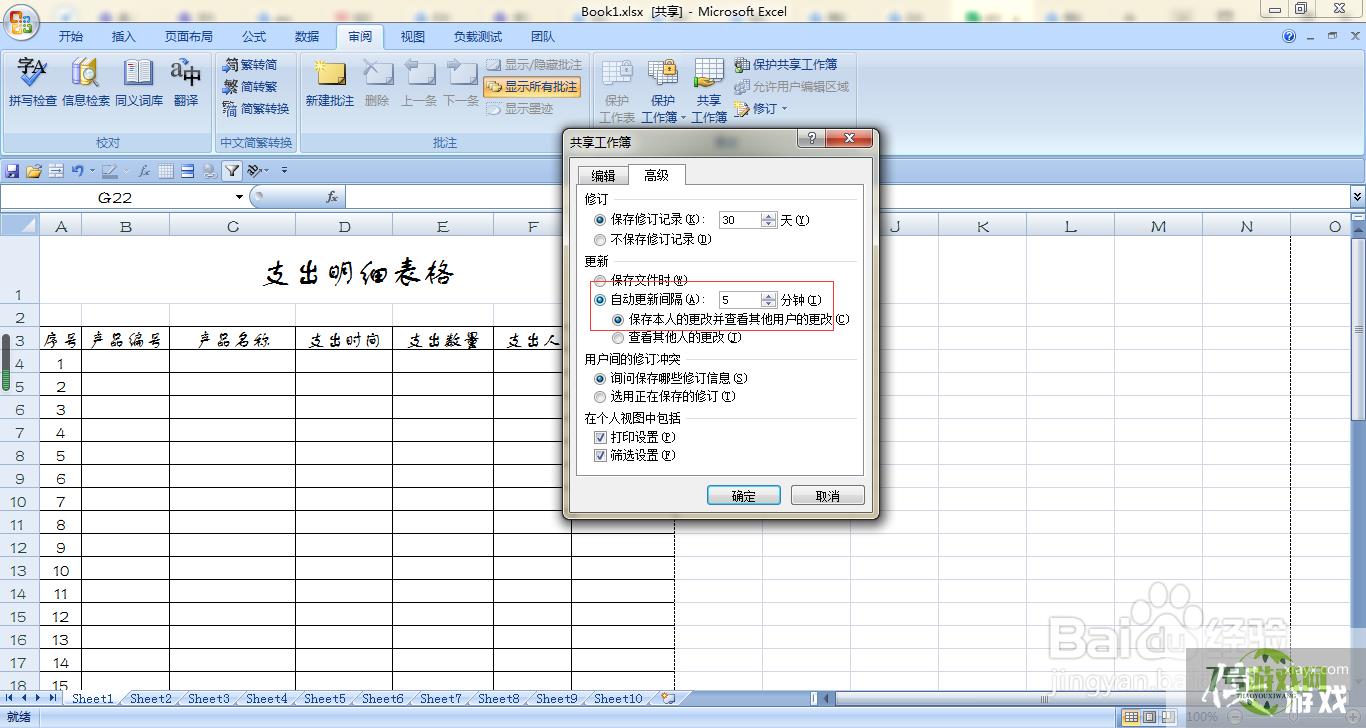Select 询问保存哪些修订信息 radio button
This screenshot has width=1366, height=728.
[600, 379]
